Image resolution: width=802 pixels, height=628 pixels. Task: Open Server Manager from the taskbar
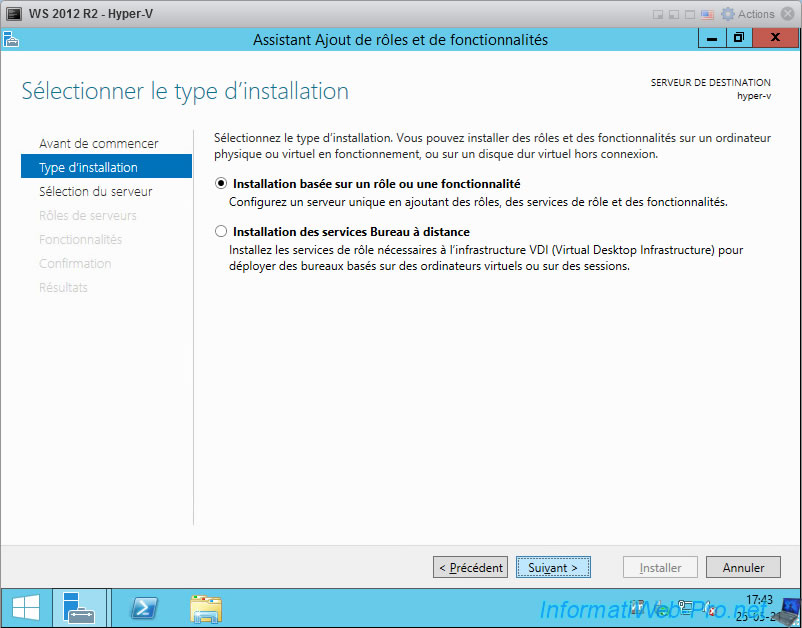[79, 608]
